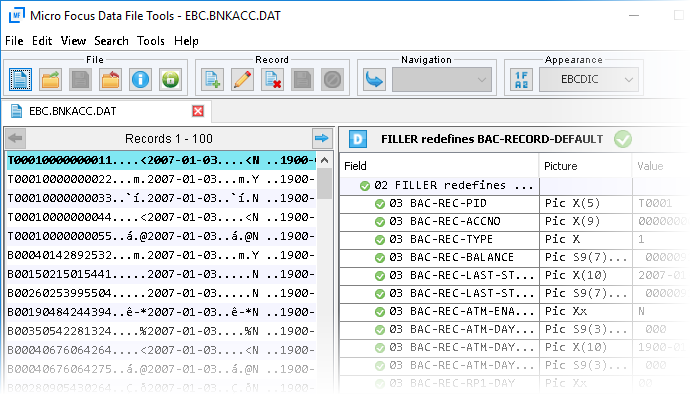Close the EBC.BNKACC.DAT tab
The width and height of the screenshot is (691, 395).
click(198, 111)
